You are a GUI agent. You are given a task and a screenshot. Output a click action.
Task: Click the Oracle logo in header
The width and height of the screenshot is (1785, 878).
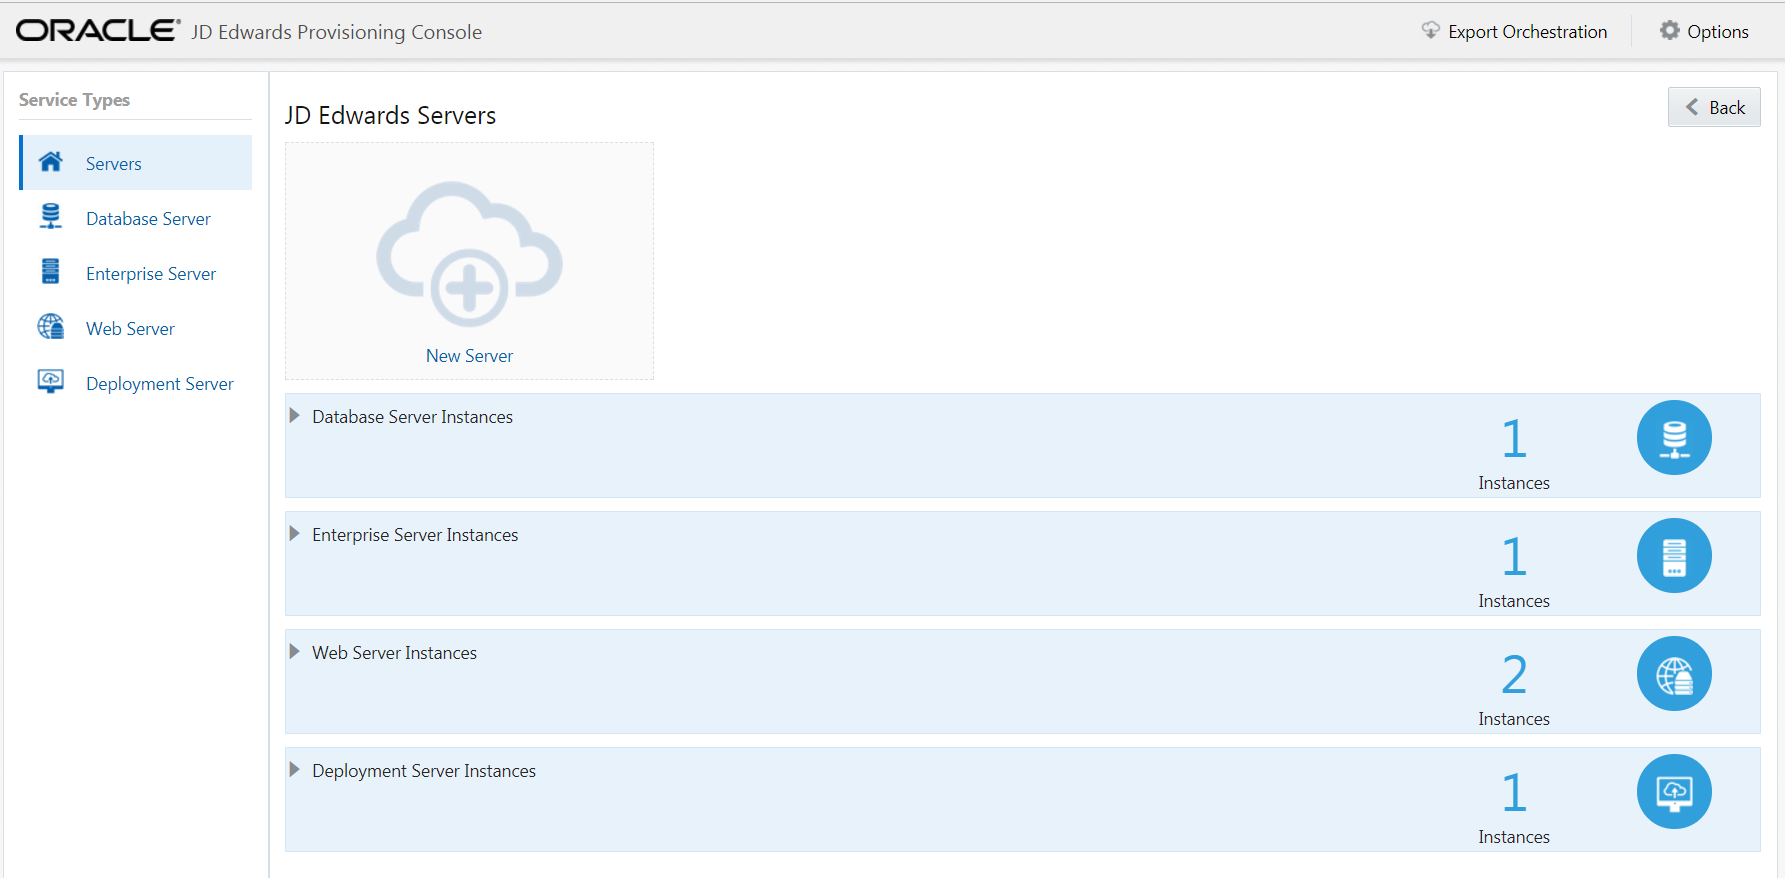coord(98,31)
